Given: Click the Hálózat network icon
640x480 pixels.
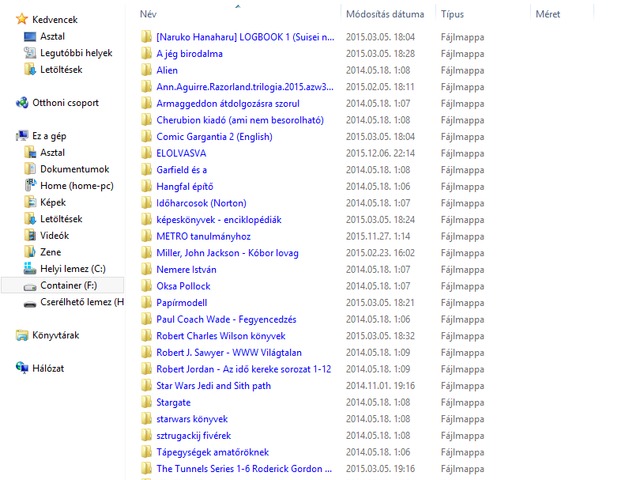Looking at the screenshot, I should tap(22, 367).
